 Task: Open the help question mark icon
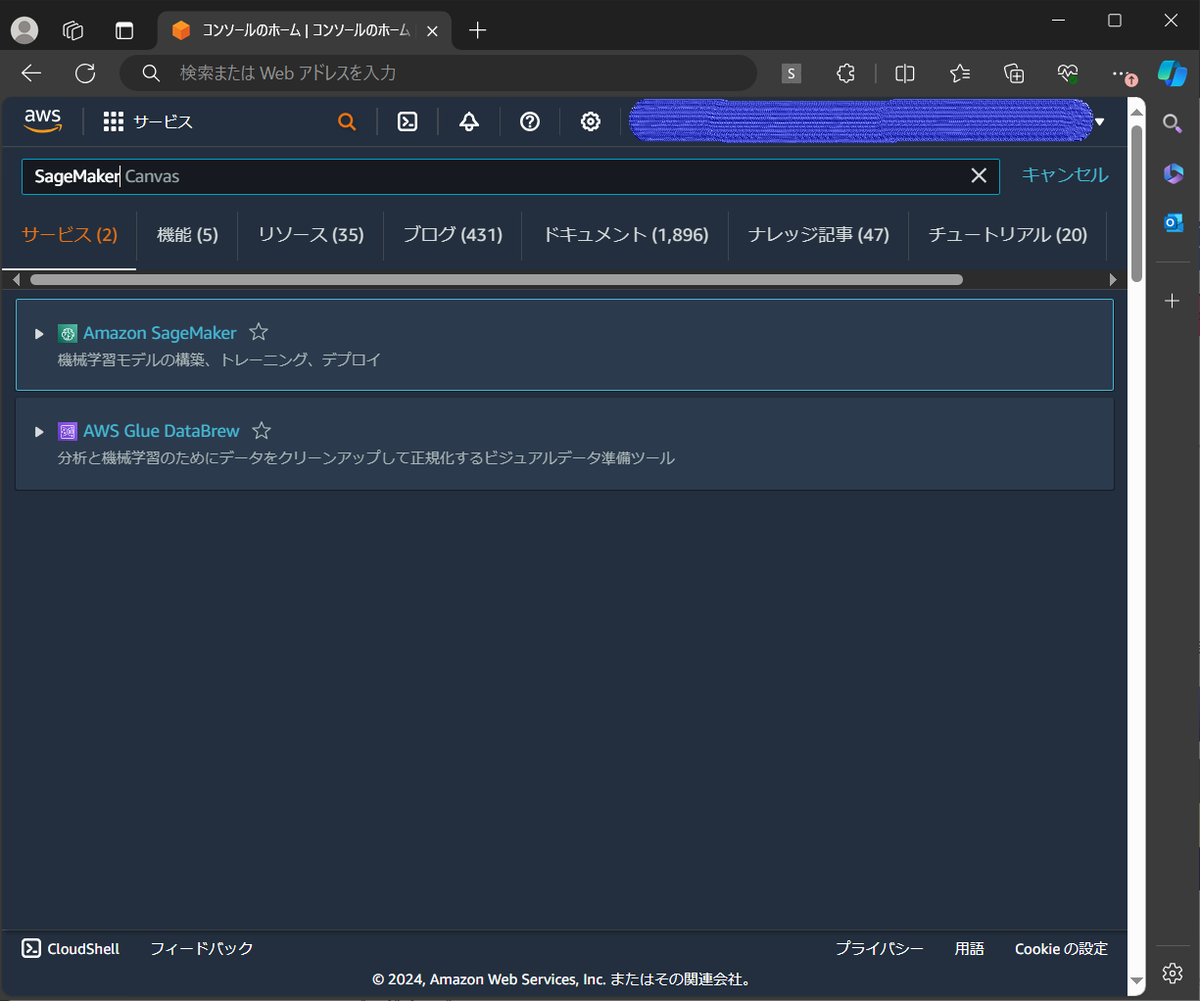[x=530, y=122]
